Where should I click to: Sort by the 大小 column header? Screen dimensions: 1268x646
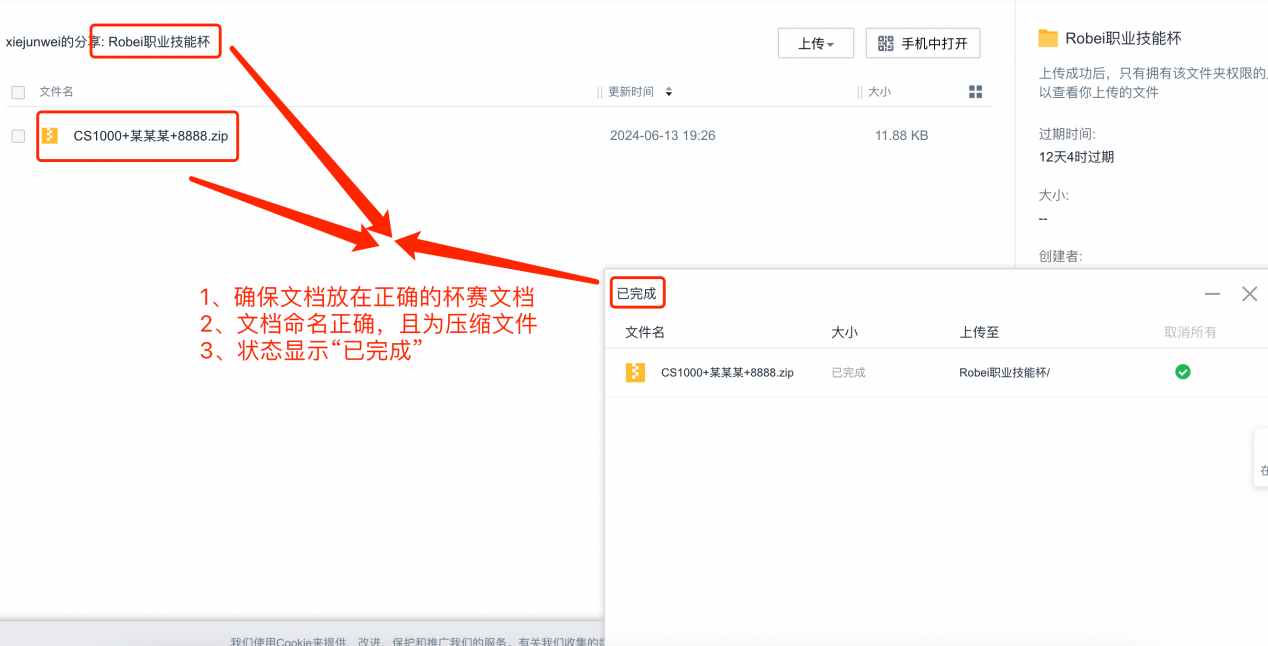tap(879, 92)
